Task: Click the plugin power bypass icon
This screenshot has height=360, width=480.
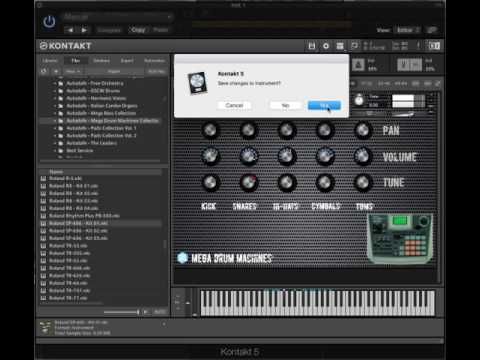Action: 49,22
